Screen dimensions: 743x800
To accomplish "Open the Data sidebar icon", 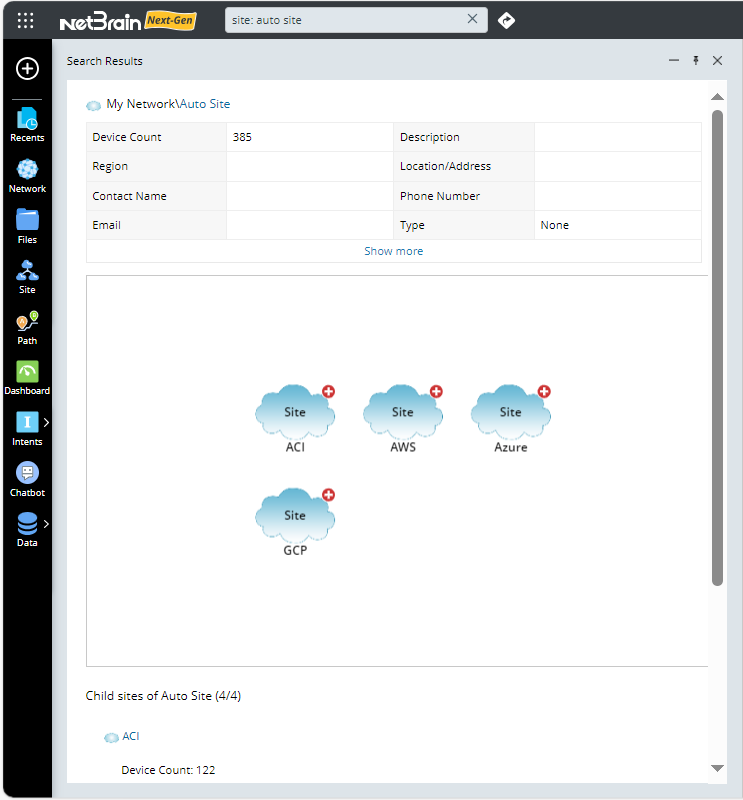I will pos(27,530).
